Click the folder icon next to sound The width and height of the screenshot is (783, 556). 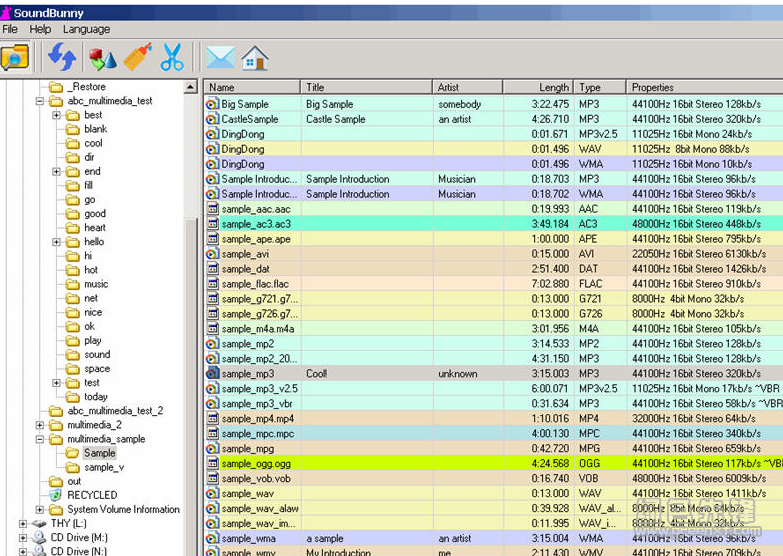pos(73,355)
